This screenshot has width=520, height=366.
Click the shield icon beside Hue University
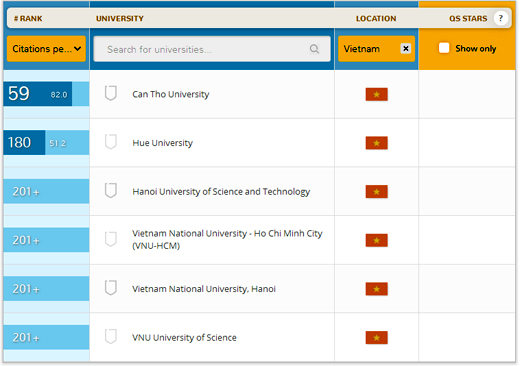(x=111, y=142)
